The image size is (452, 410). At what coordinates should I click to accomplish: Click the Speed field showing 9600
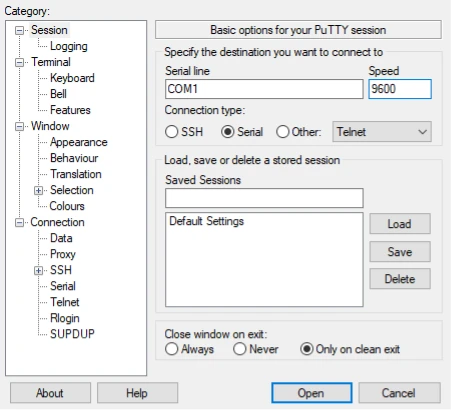click(x=400, y=89)
